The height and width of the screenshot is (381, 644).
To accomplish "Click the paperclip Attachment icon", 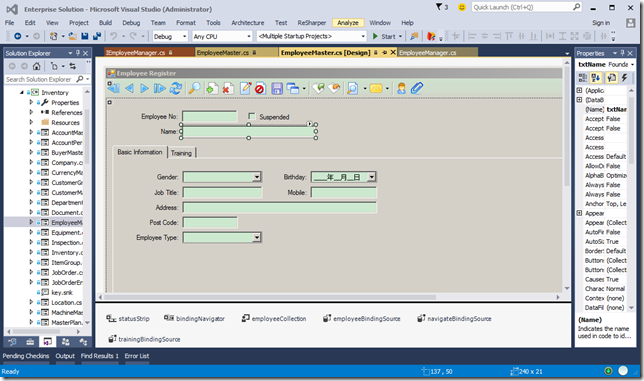I will click(x=416, y=88).
